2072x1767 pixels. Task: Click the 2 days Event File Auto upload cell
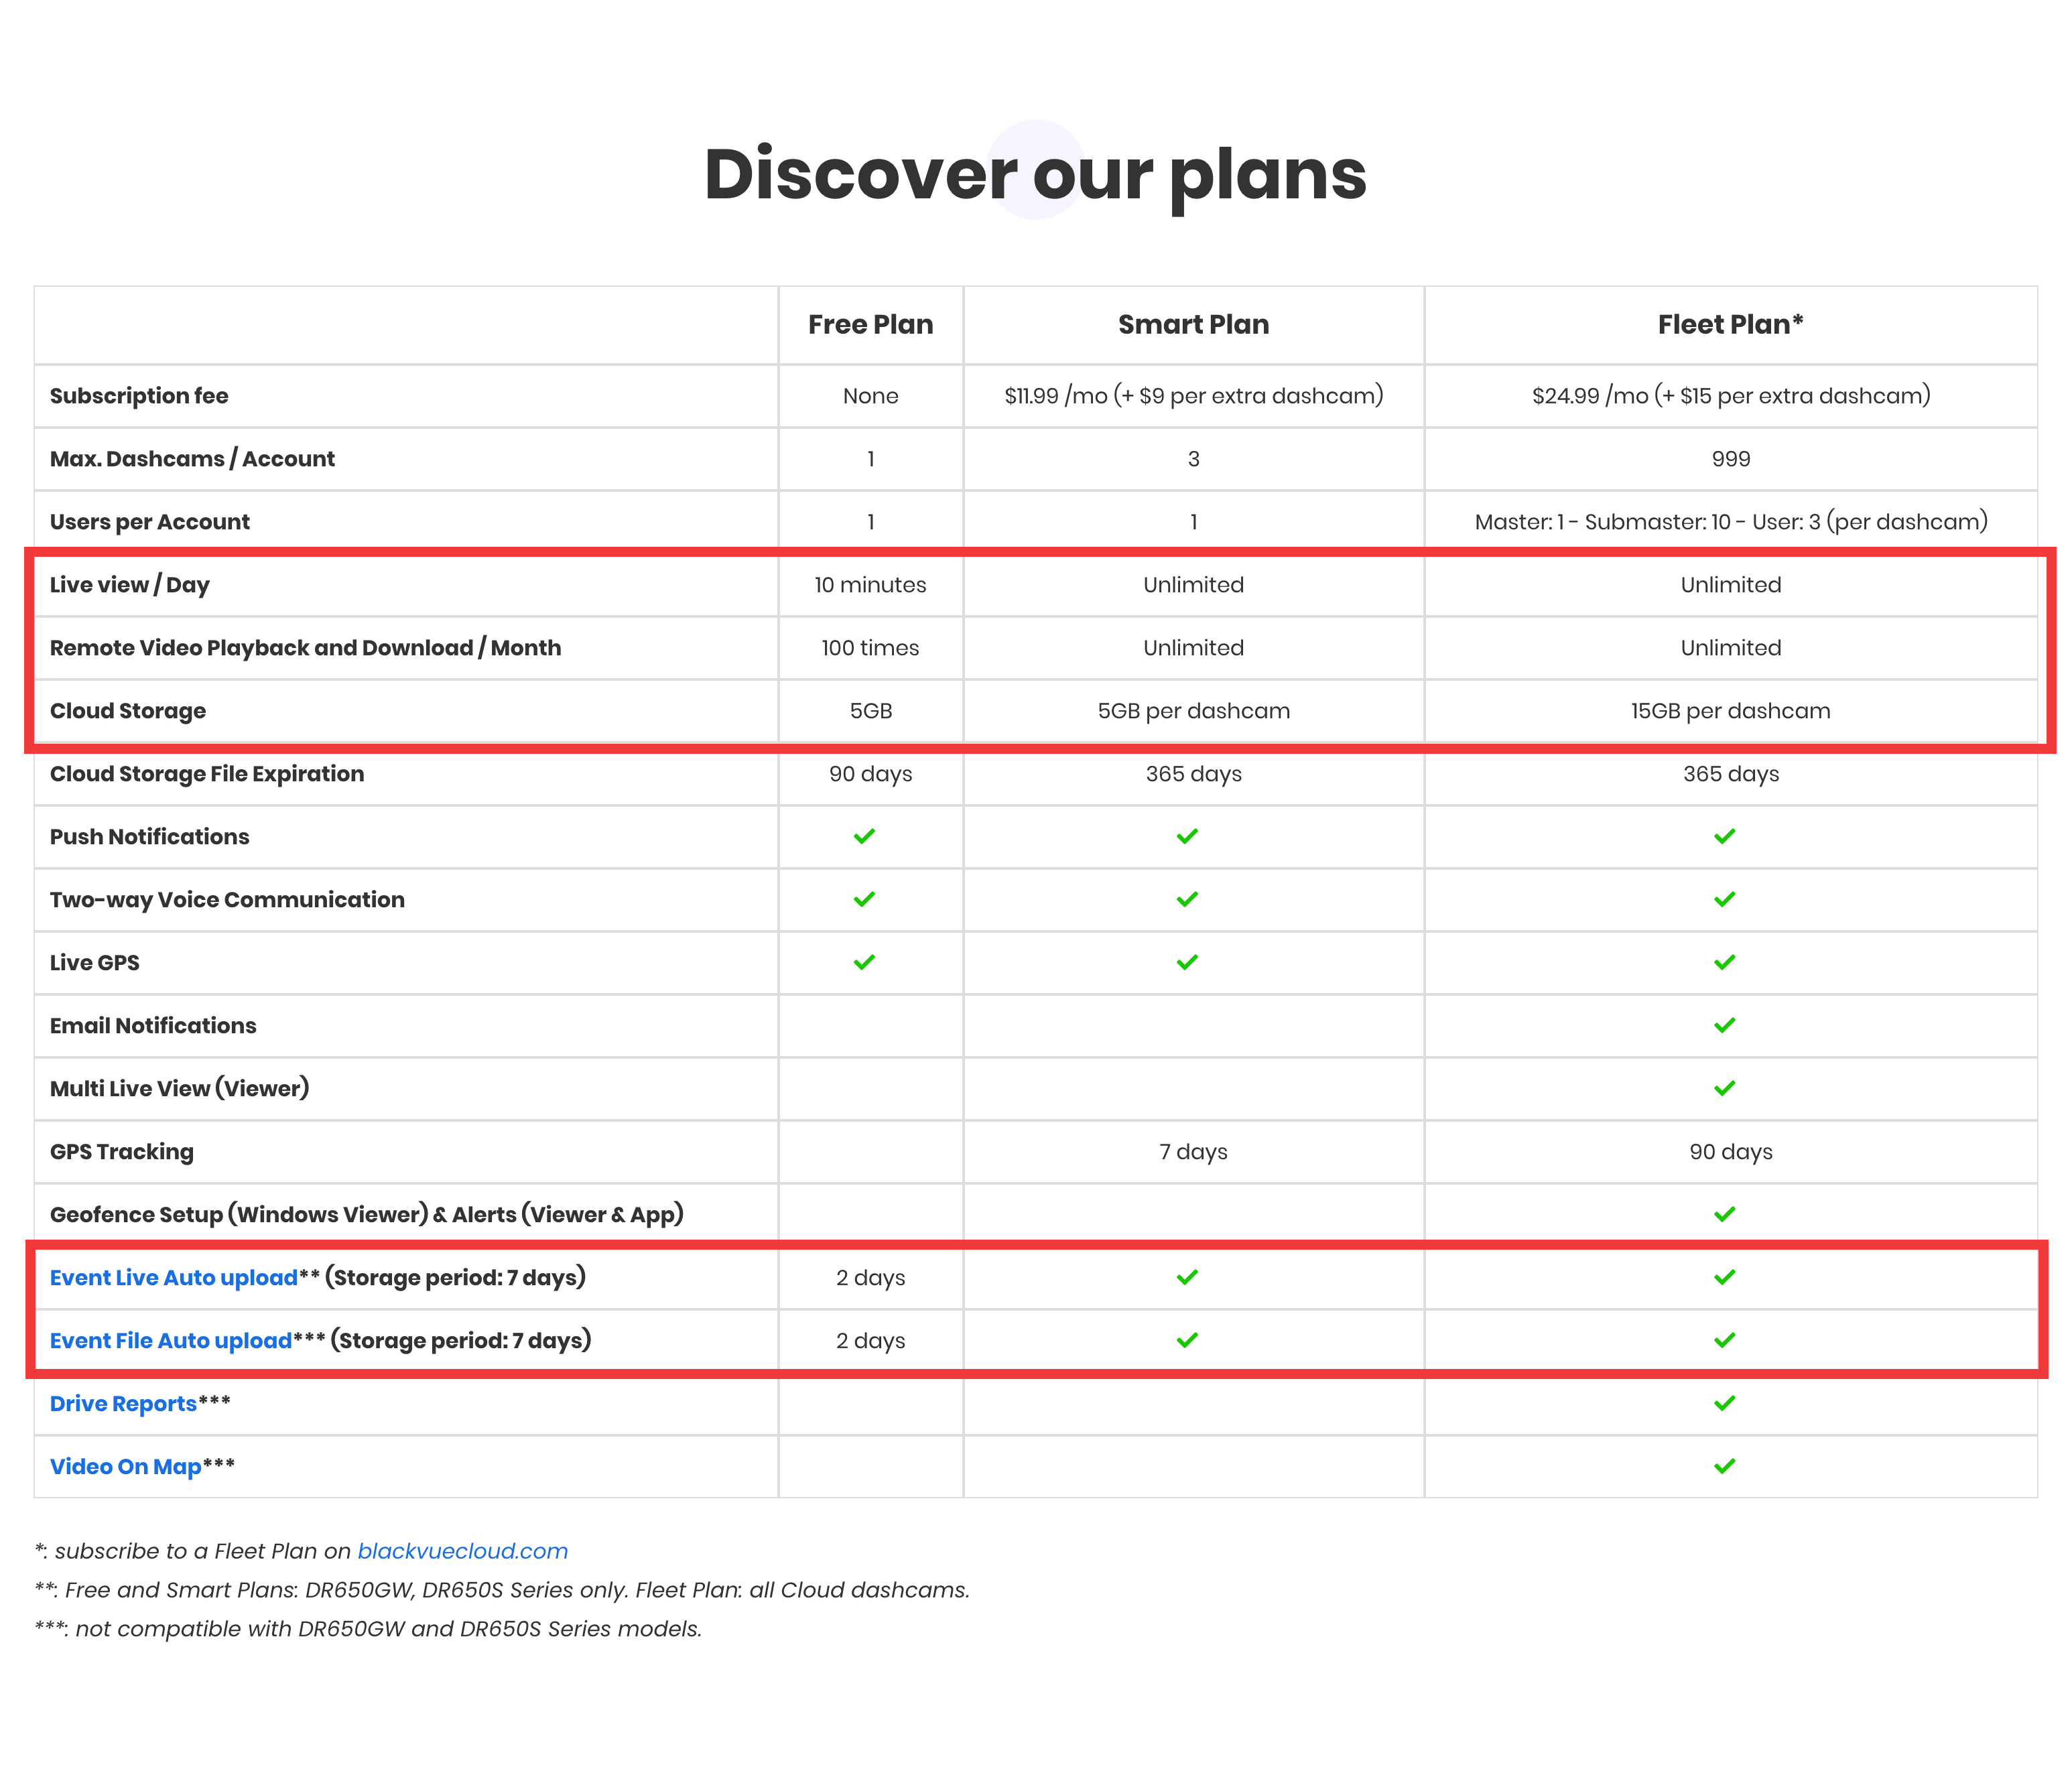click(870, 1341)
